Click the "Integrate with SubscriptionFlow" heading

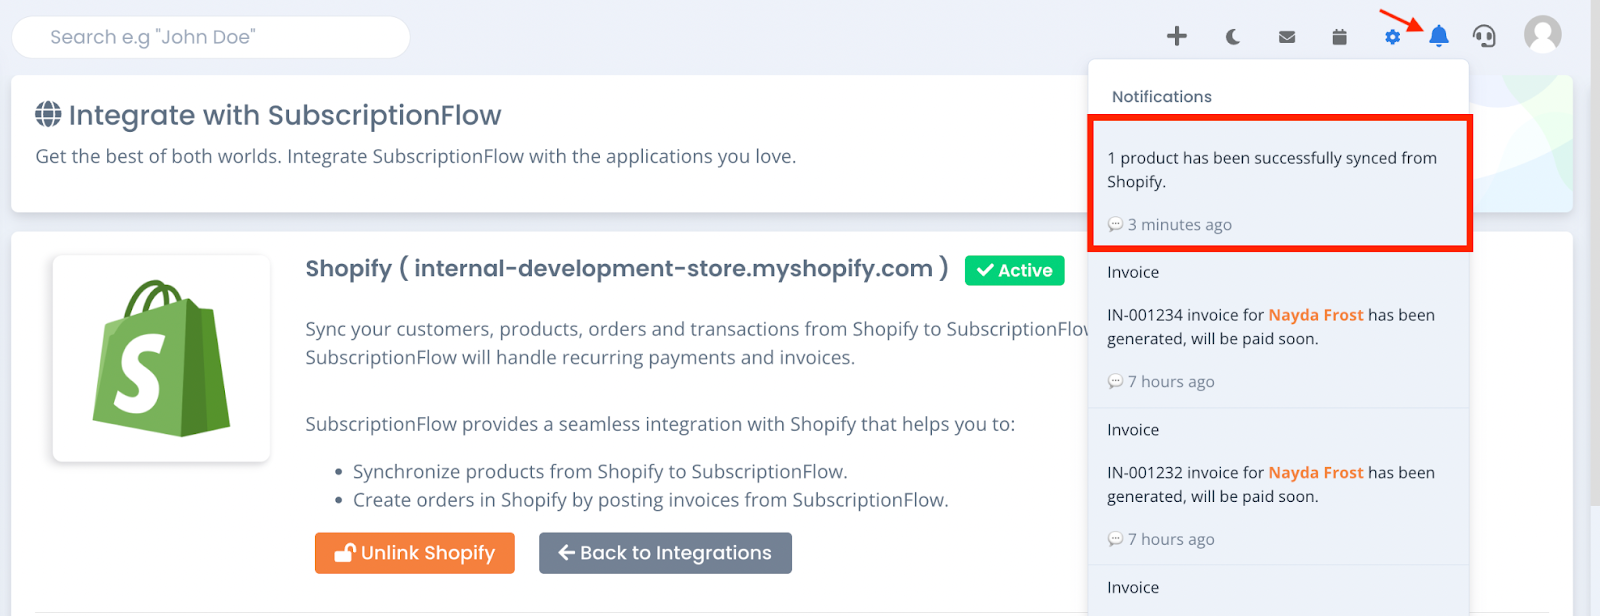pyautogui.click(x=285, y=116)
